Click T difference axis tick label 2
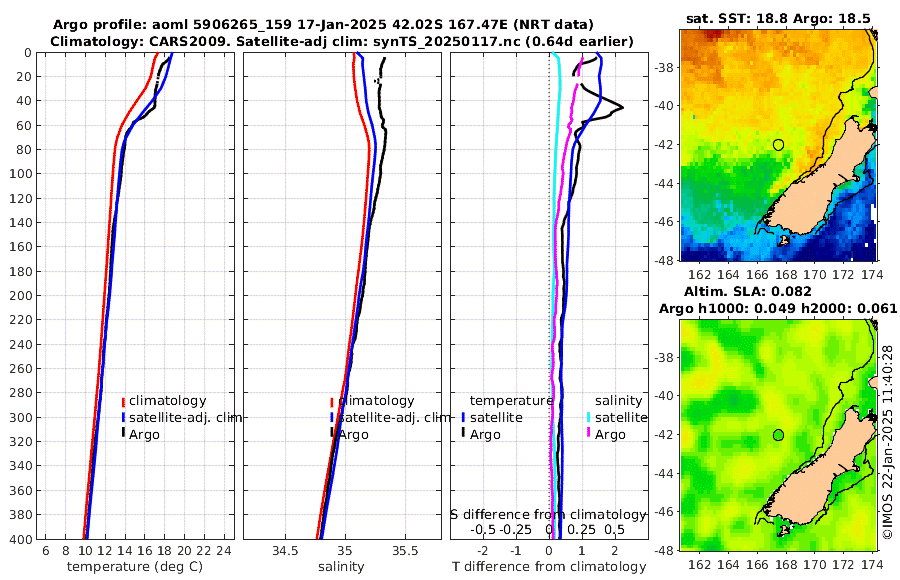 click(x=615, y=551)
